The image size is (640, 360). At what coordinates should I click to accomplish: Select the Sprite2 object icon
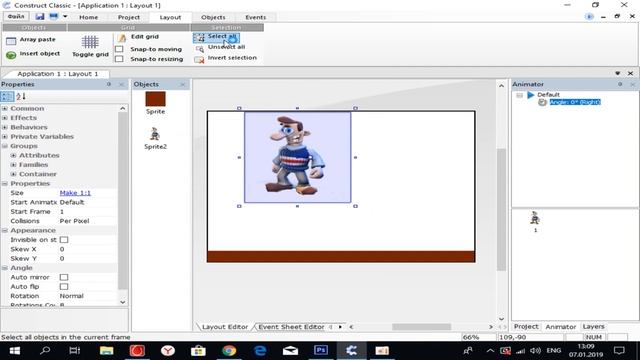click(x=155, y=134)
